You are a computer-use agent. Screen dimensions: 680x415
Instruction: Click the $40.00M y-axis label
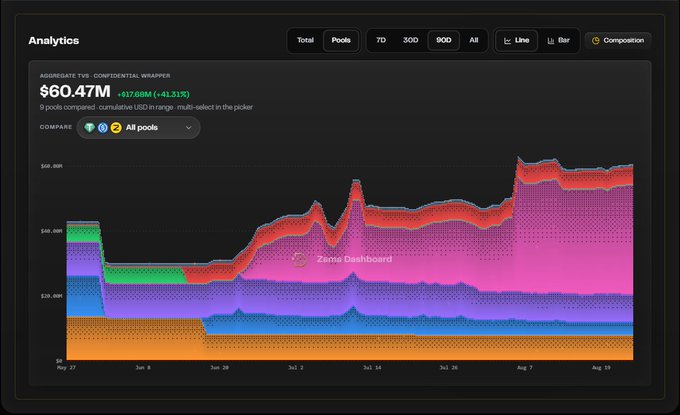pyautogui.click(x=52, y=231)
